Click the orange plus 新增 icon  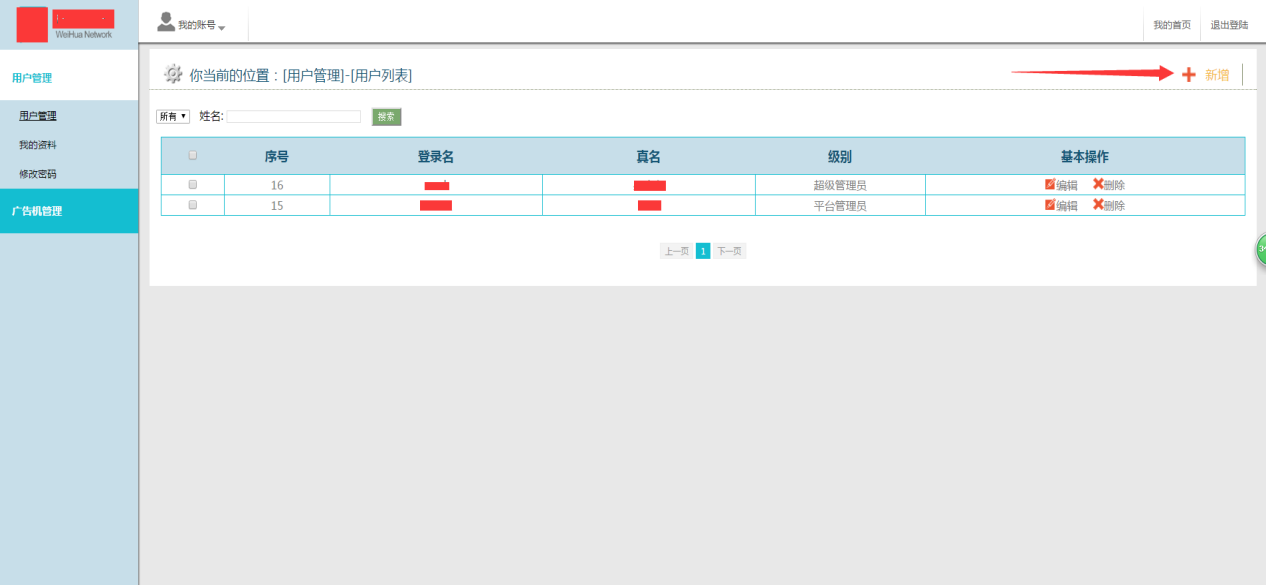point(1188,75)
